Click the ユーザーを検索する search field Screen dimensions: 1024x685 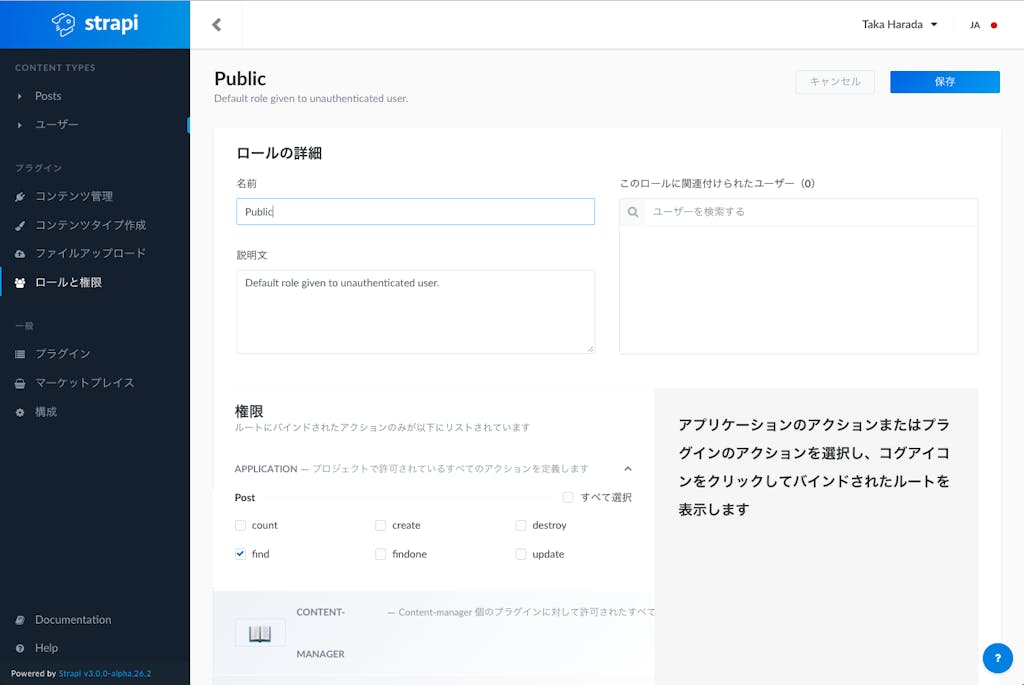(810, 212)
